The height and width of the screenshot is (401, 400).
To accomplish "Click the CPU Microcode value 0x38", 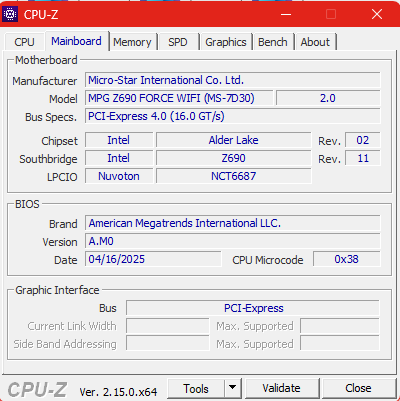I will pos(347,259).
